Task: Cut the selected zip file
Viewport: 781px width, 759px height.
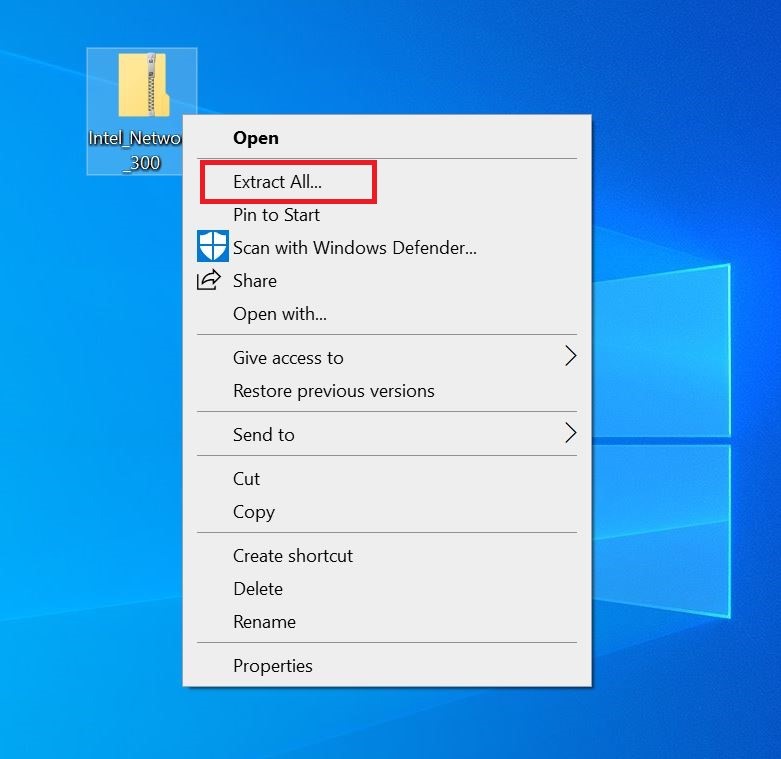Action: pyautogui.click(x=247, y=479)
